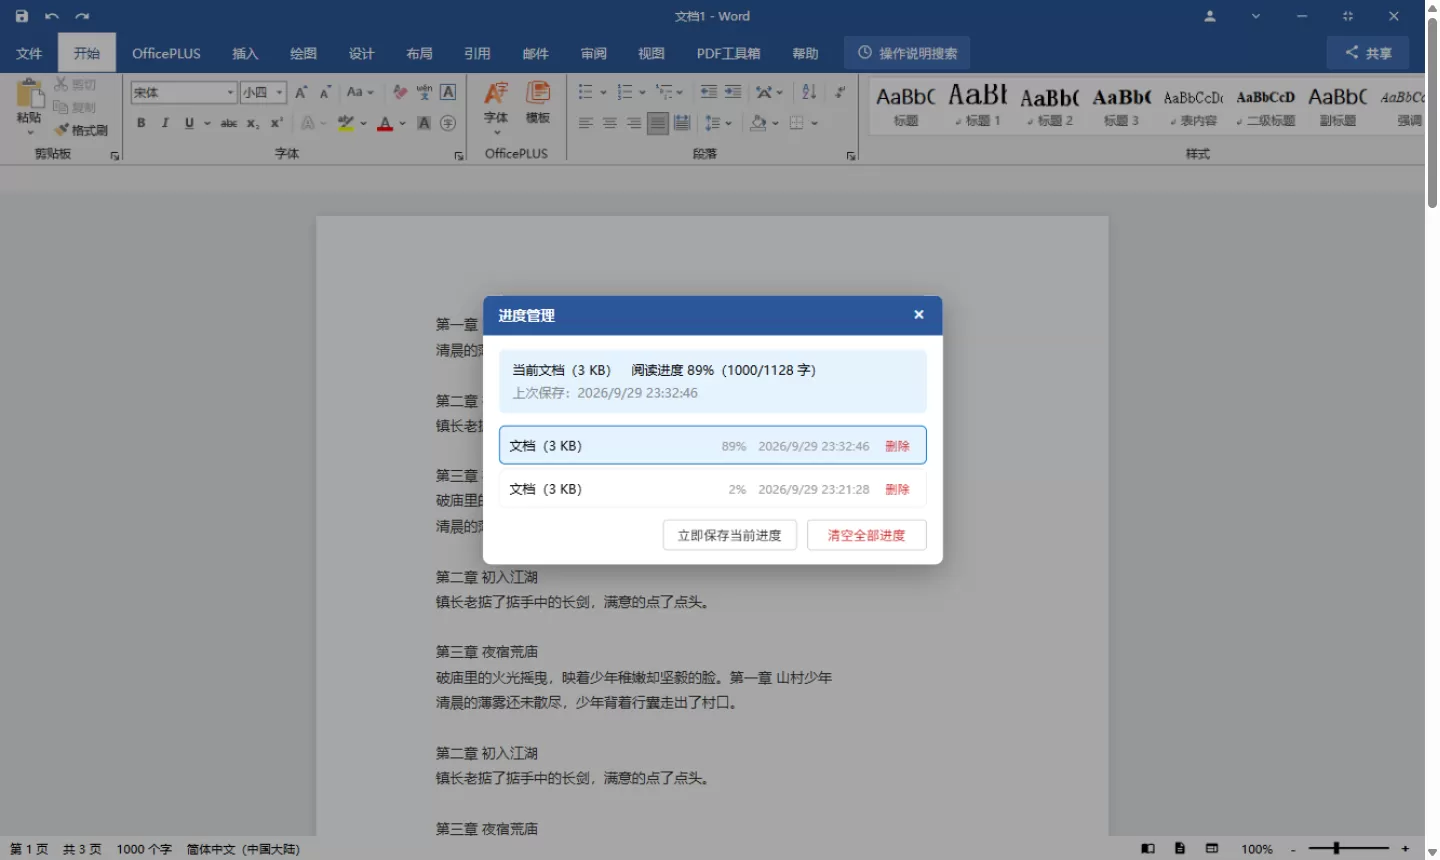Close the 进度管理 dialog

919,315
